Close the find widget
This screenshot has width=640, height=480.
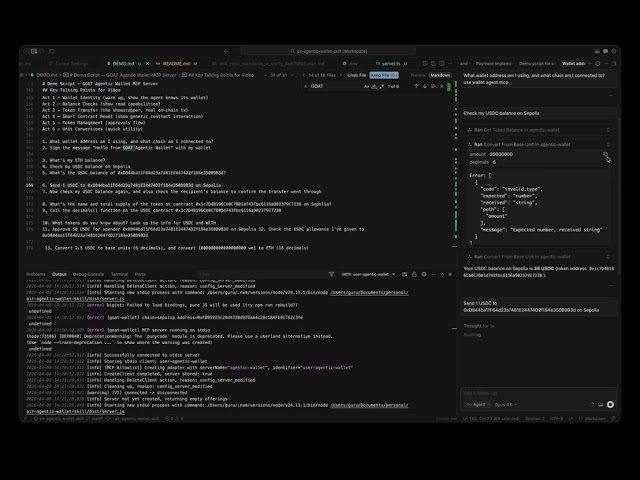pyautogui.click(x=445, y=86)
